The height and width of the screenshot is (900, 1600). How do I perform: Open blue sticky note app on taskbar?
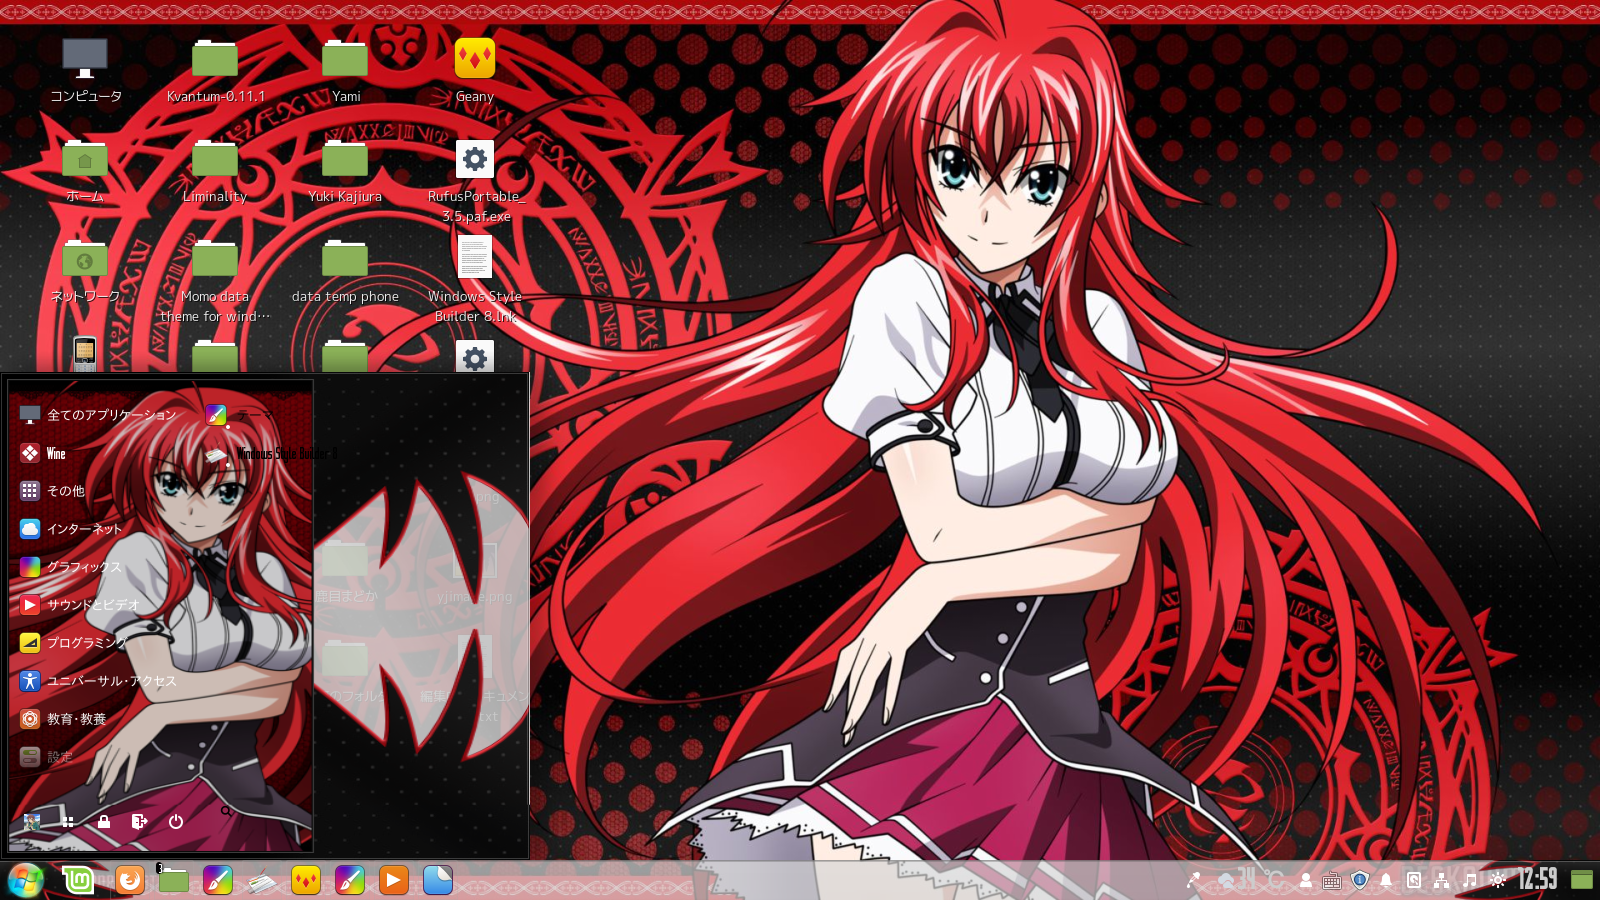(438, 880)
